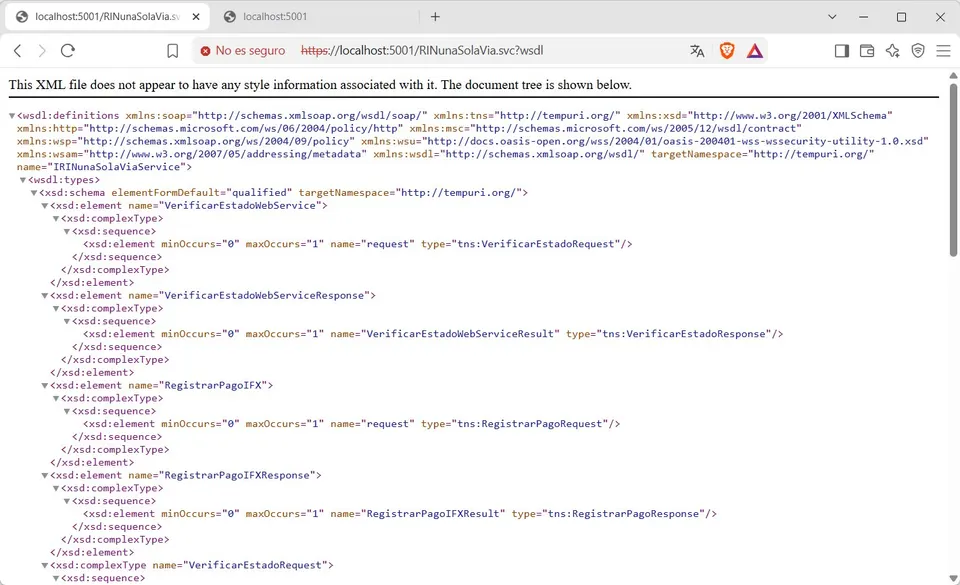Collapse sequence under VerificarEstadoWebService element
Viewport: 960px width, 585px height.
pyautogui.click(x=67, y=231)
